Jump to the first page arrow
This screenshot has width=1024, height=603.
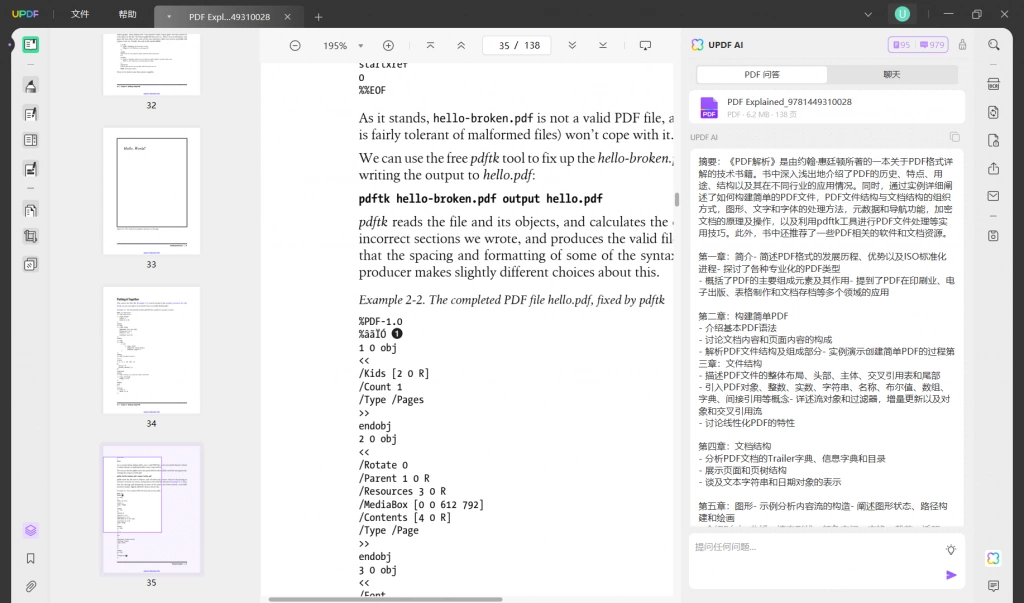click(430, 45)
